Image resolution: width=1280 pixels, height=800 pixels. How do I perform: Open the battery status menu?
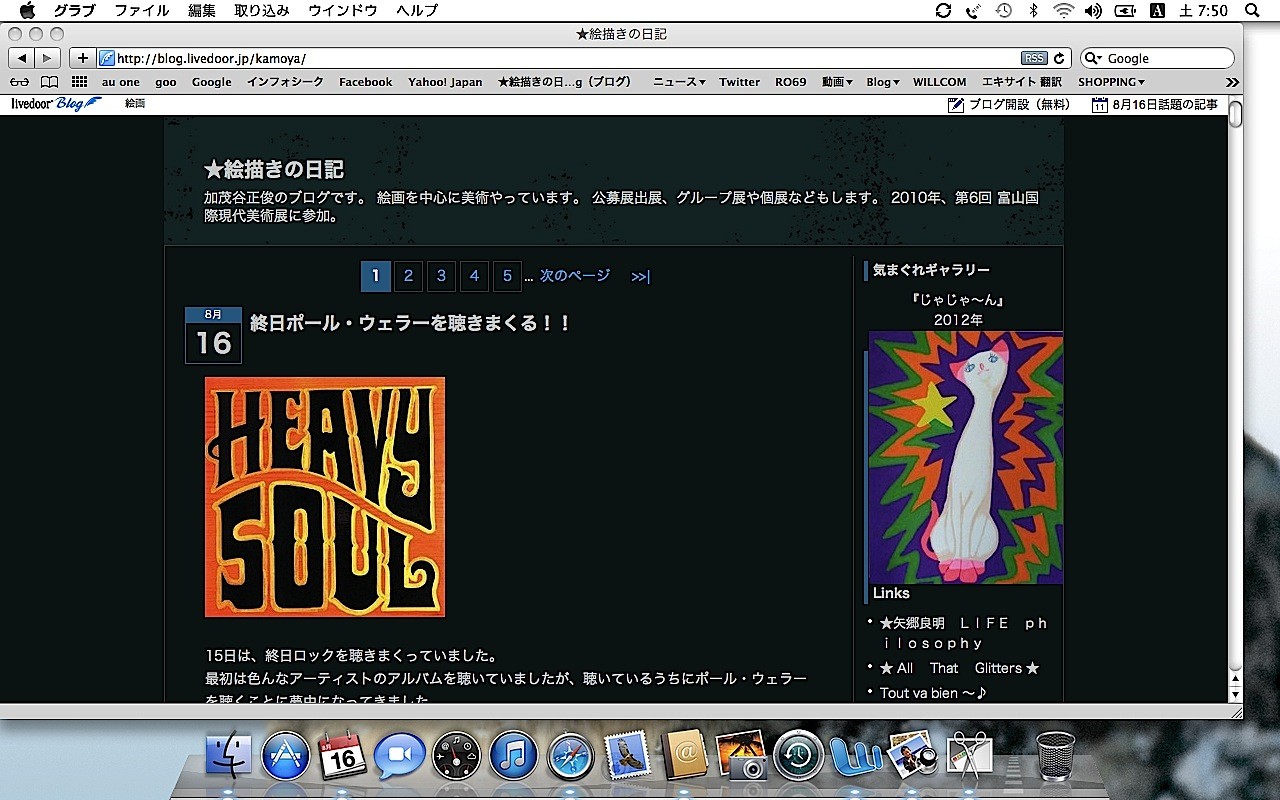(x=1125, y=10)
